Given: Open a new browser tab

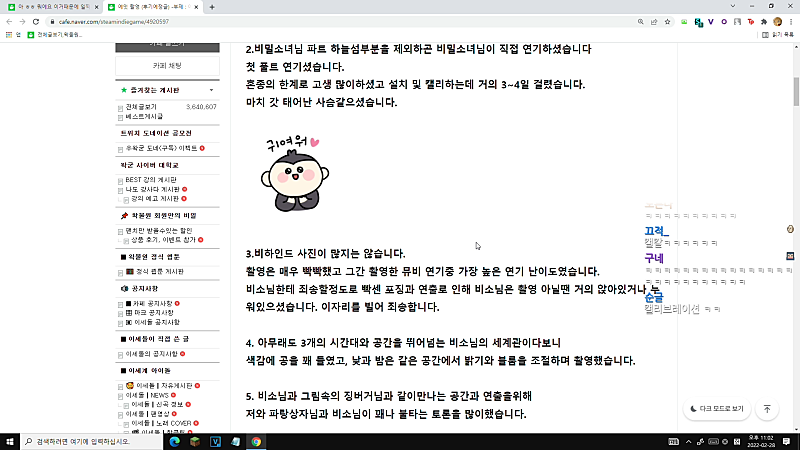Looking at the screenshot, I should click(212, 7).
